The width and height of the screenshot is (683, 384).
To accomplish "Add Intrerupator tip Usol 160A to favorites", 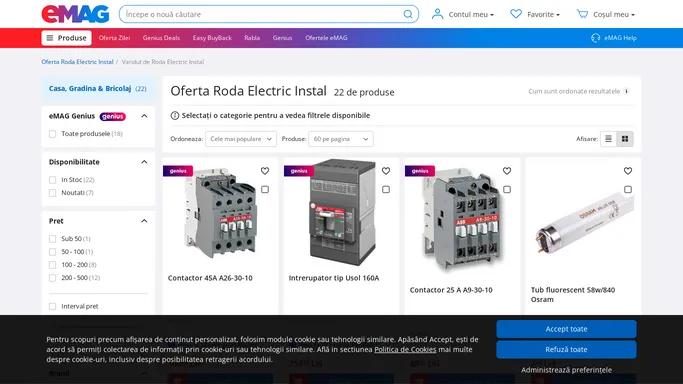I will 386,171.
